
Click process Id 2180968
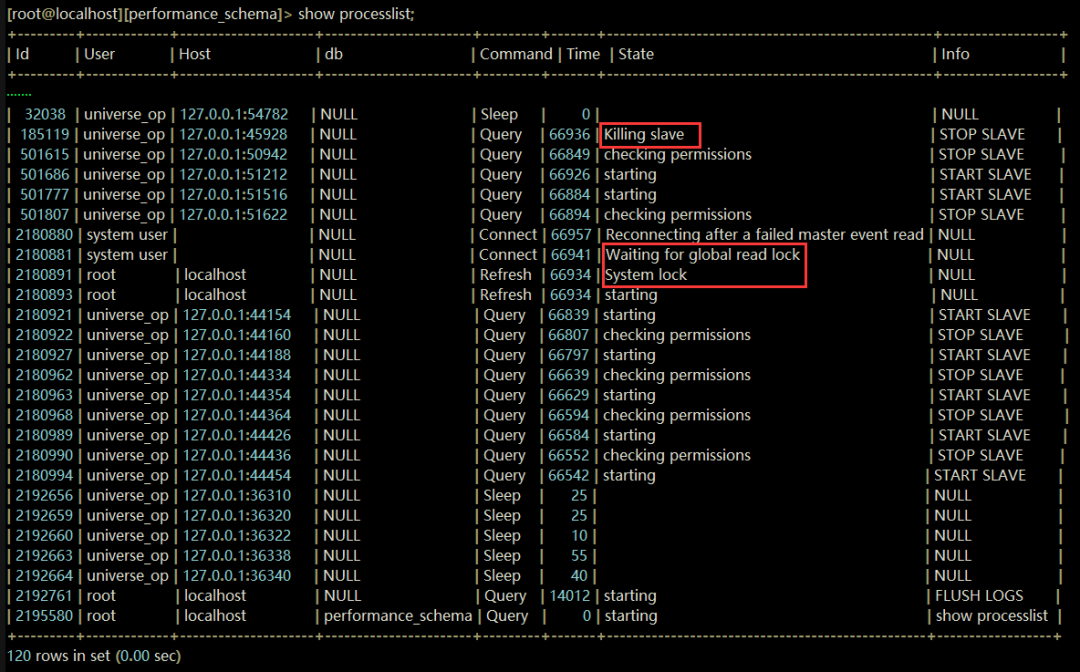(44, 415)
